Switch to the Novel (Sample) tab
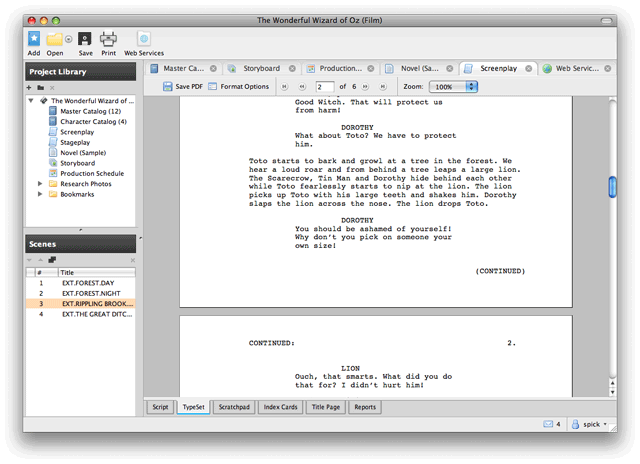640x464 pixels. (419, 69)
